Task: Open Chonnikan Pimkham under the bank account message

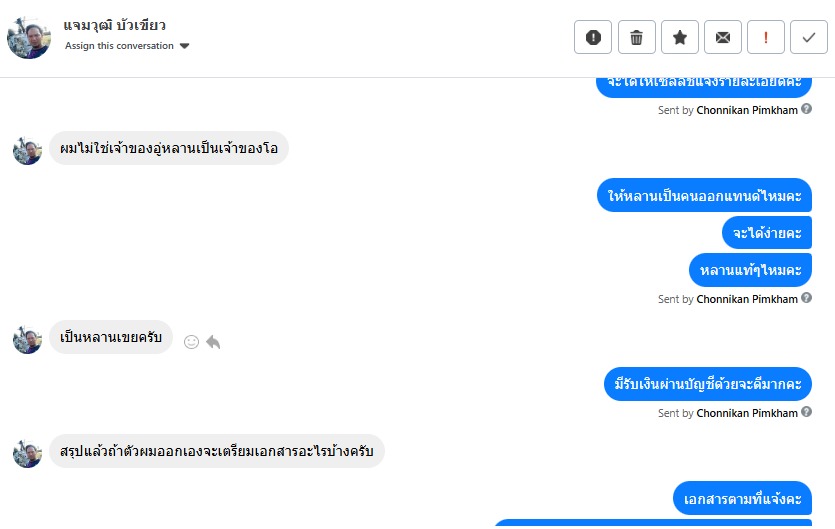Action: point(747,413)
